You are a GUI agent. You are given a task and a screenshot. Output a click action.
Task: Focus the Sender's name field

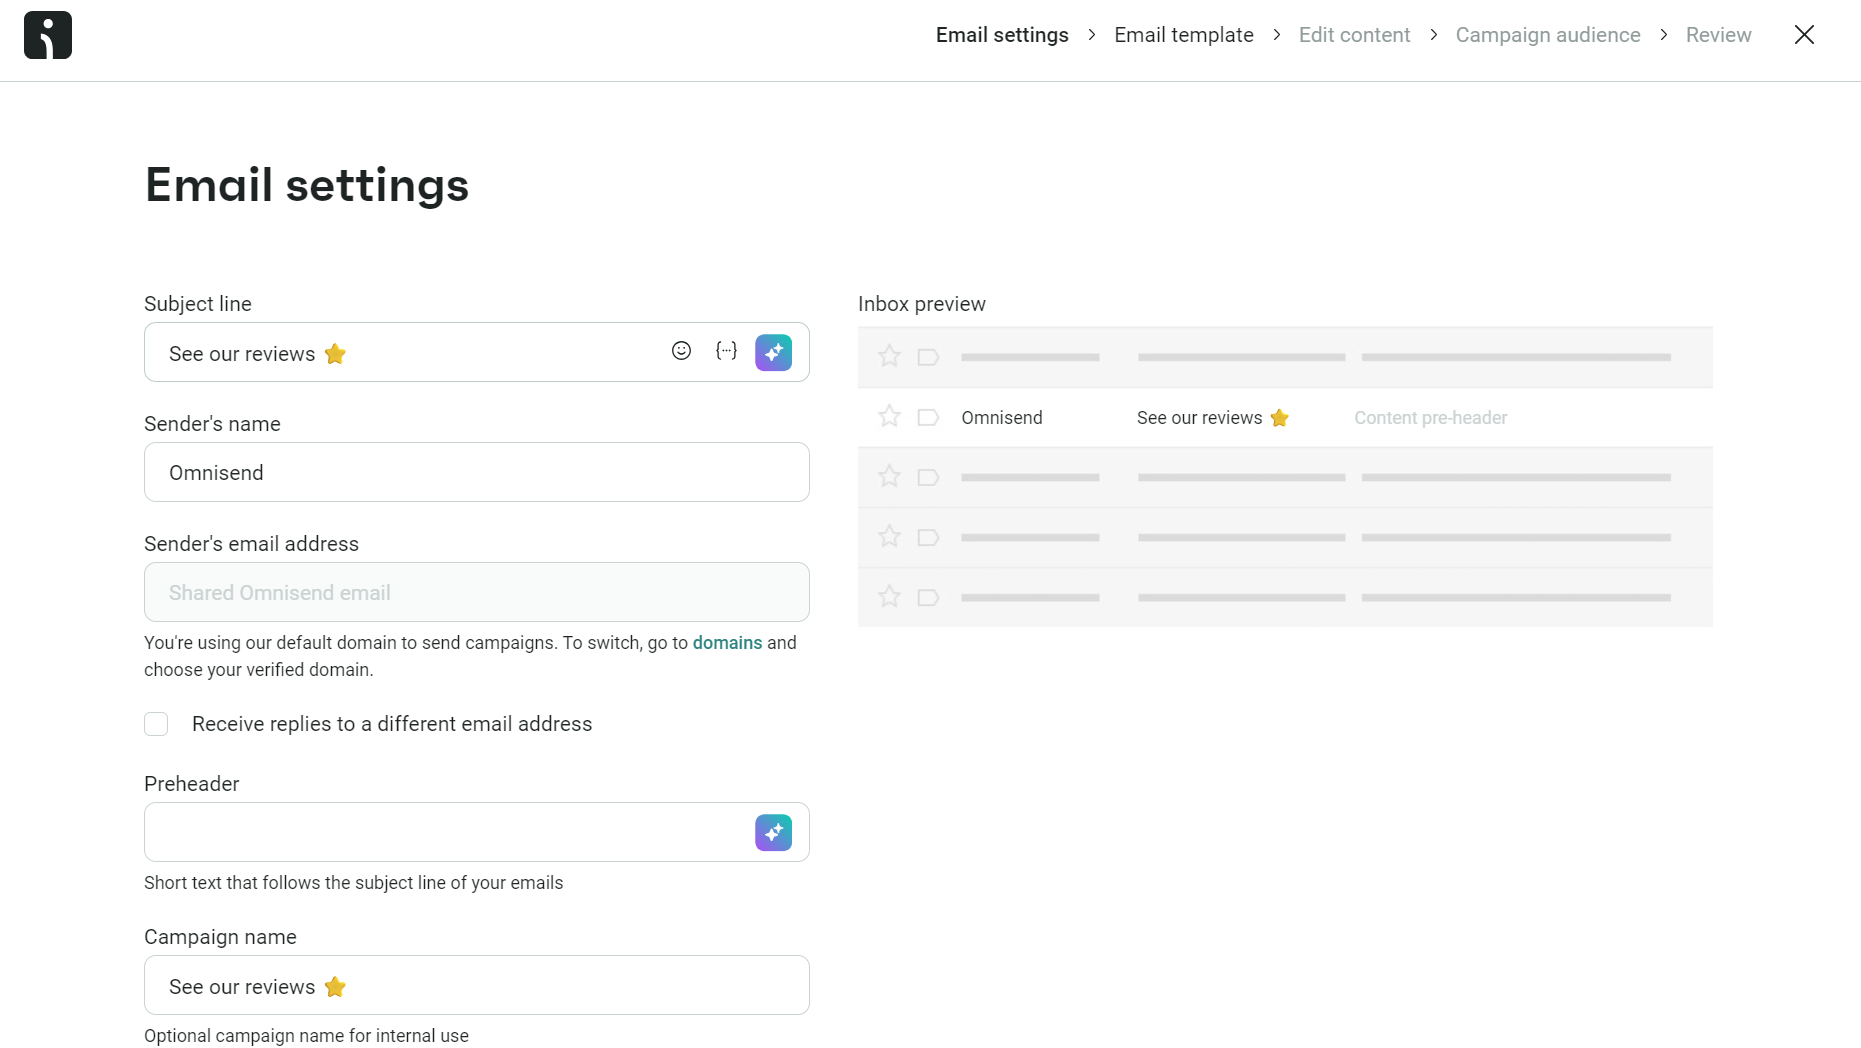(477, 472)
